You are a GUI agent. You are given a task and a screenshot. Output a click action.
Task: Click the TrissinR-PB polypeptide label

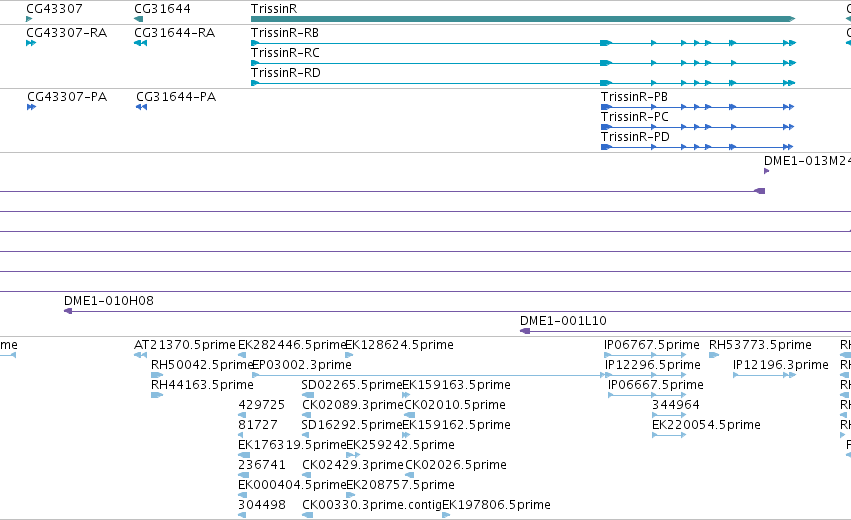pos(634,97)
